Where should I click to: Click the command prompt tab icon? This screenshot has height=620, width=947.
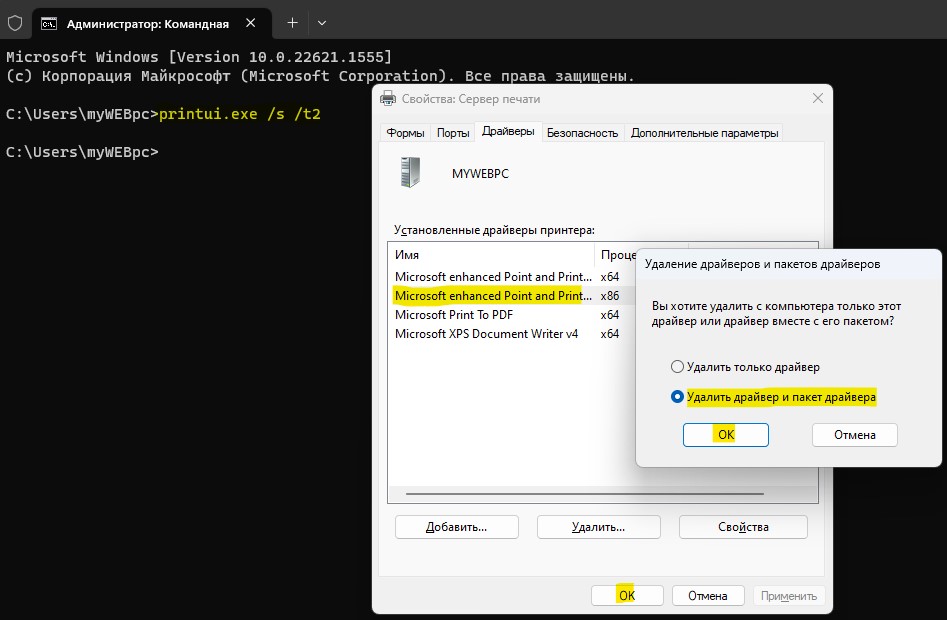[49, 24]
